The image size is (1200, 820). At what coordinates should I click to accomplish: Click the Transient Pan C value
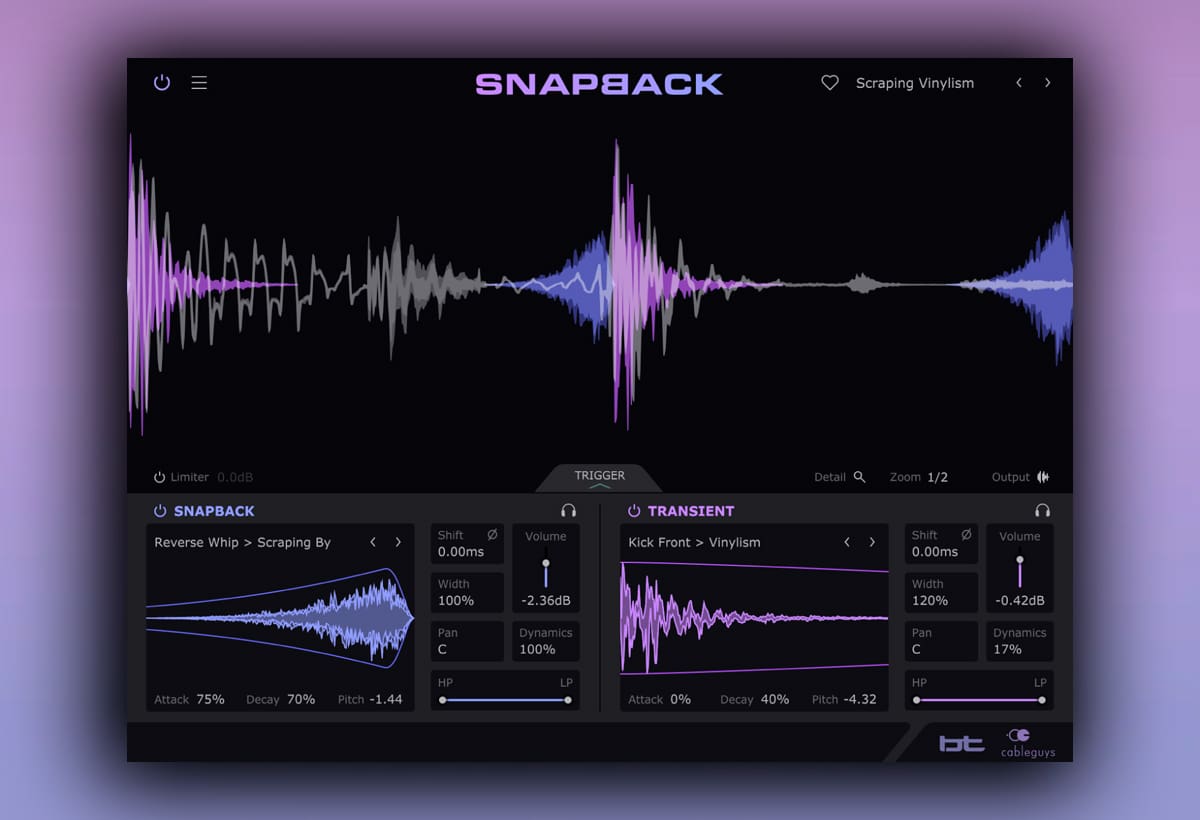pyautogui.click(x=916, y=649)
